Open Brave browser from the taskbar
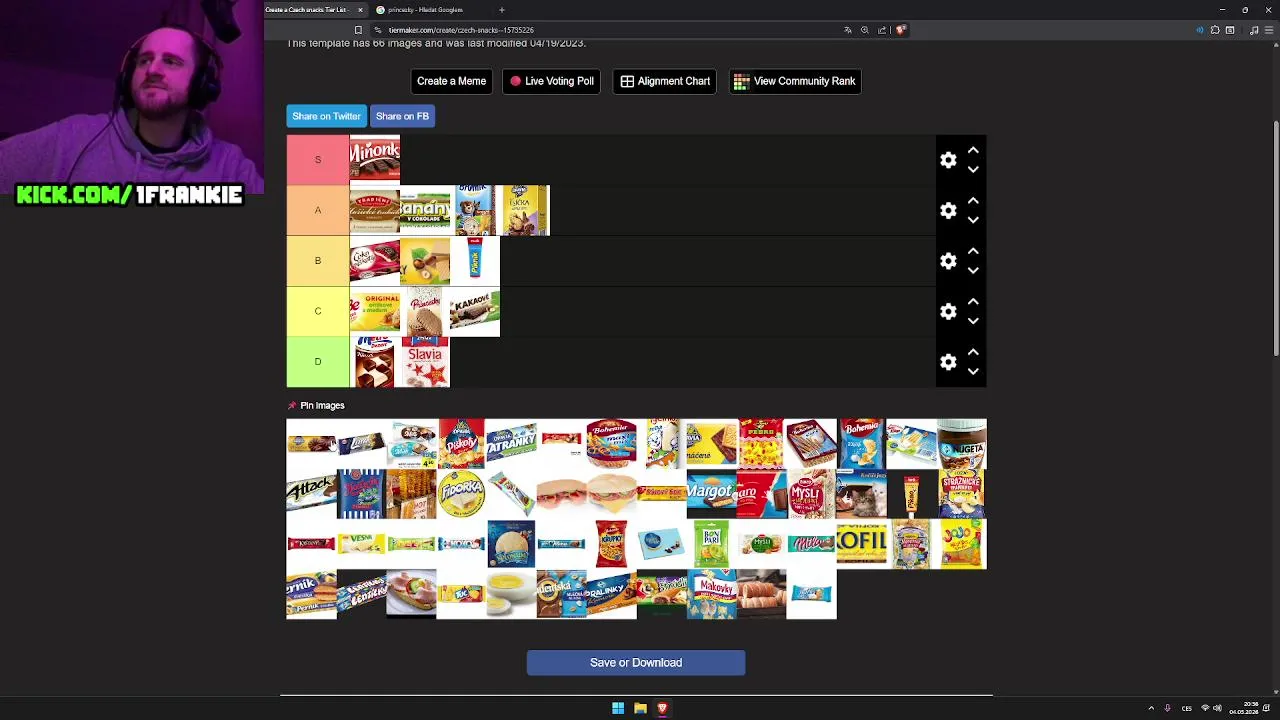Viewport: 1280px width, 720px height. [662, 708]
